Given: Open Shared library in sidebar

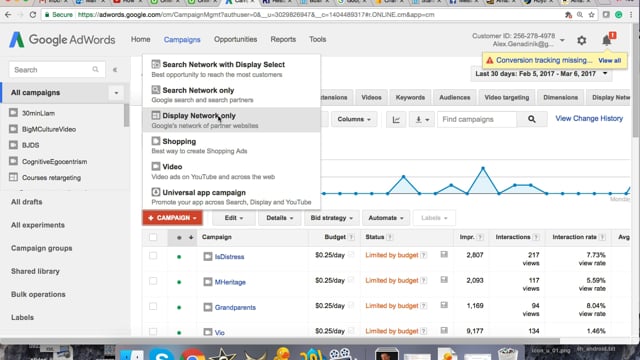Looking at the screenshot, I should 35,271.
